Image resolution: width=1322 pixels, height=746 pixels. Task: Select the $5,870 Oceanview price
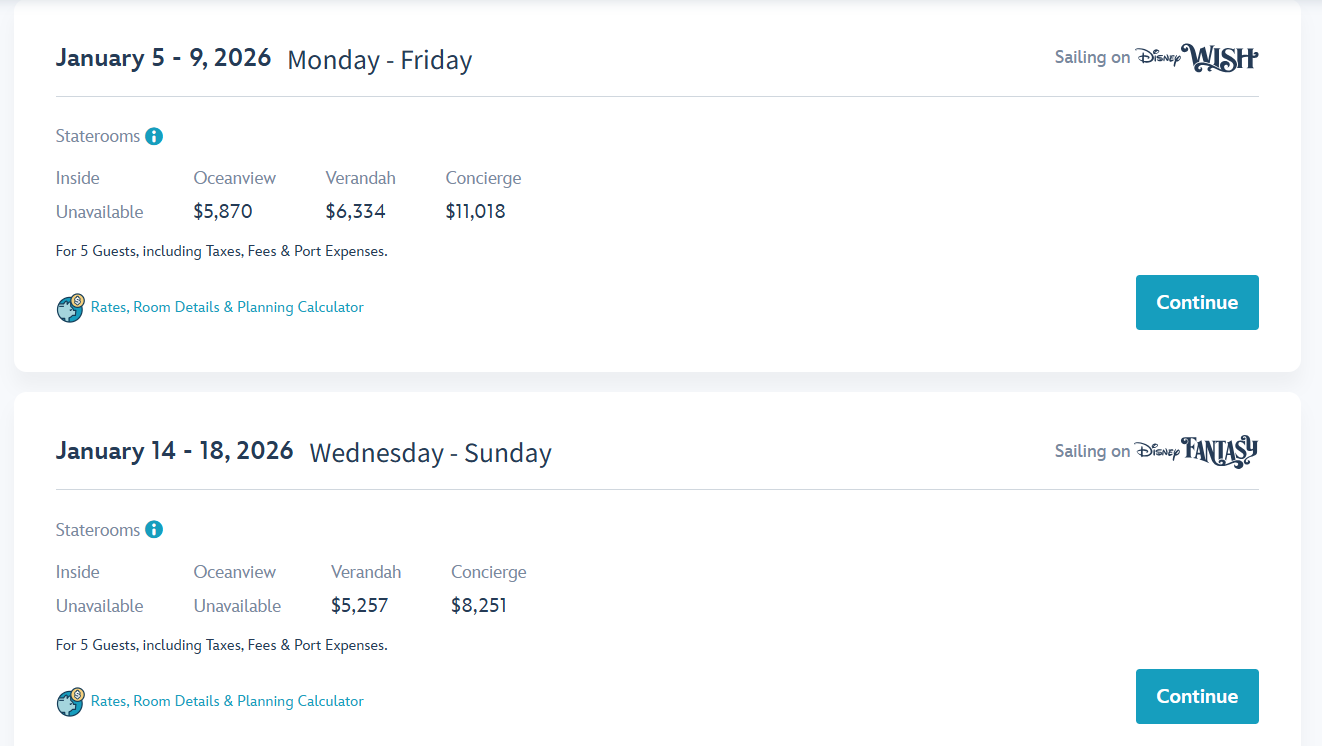pos(223,211)
